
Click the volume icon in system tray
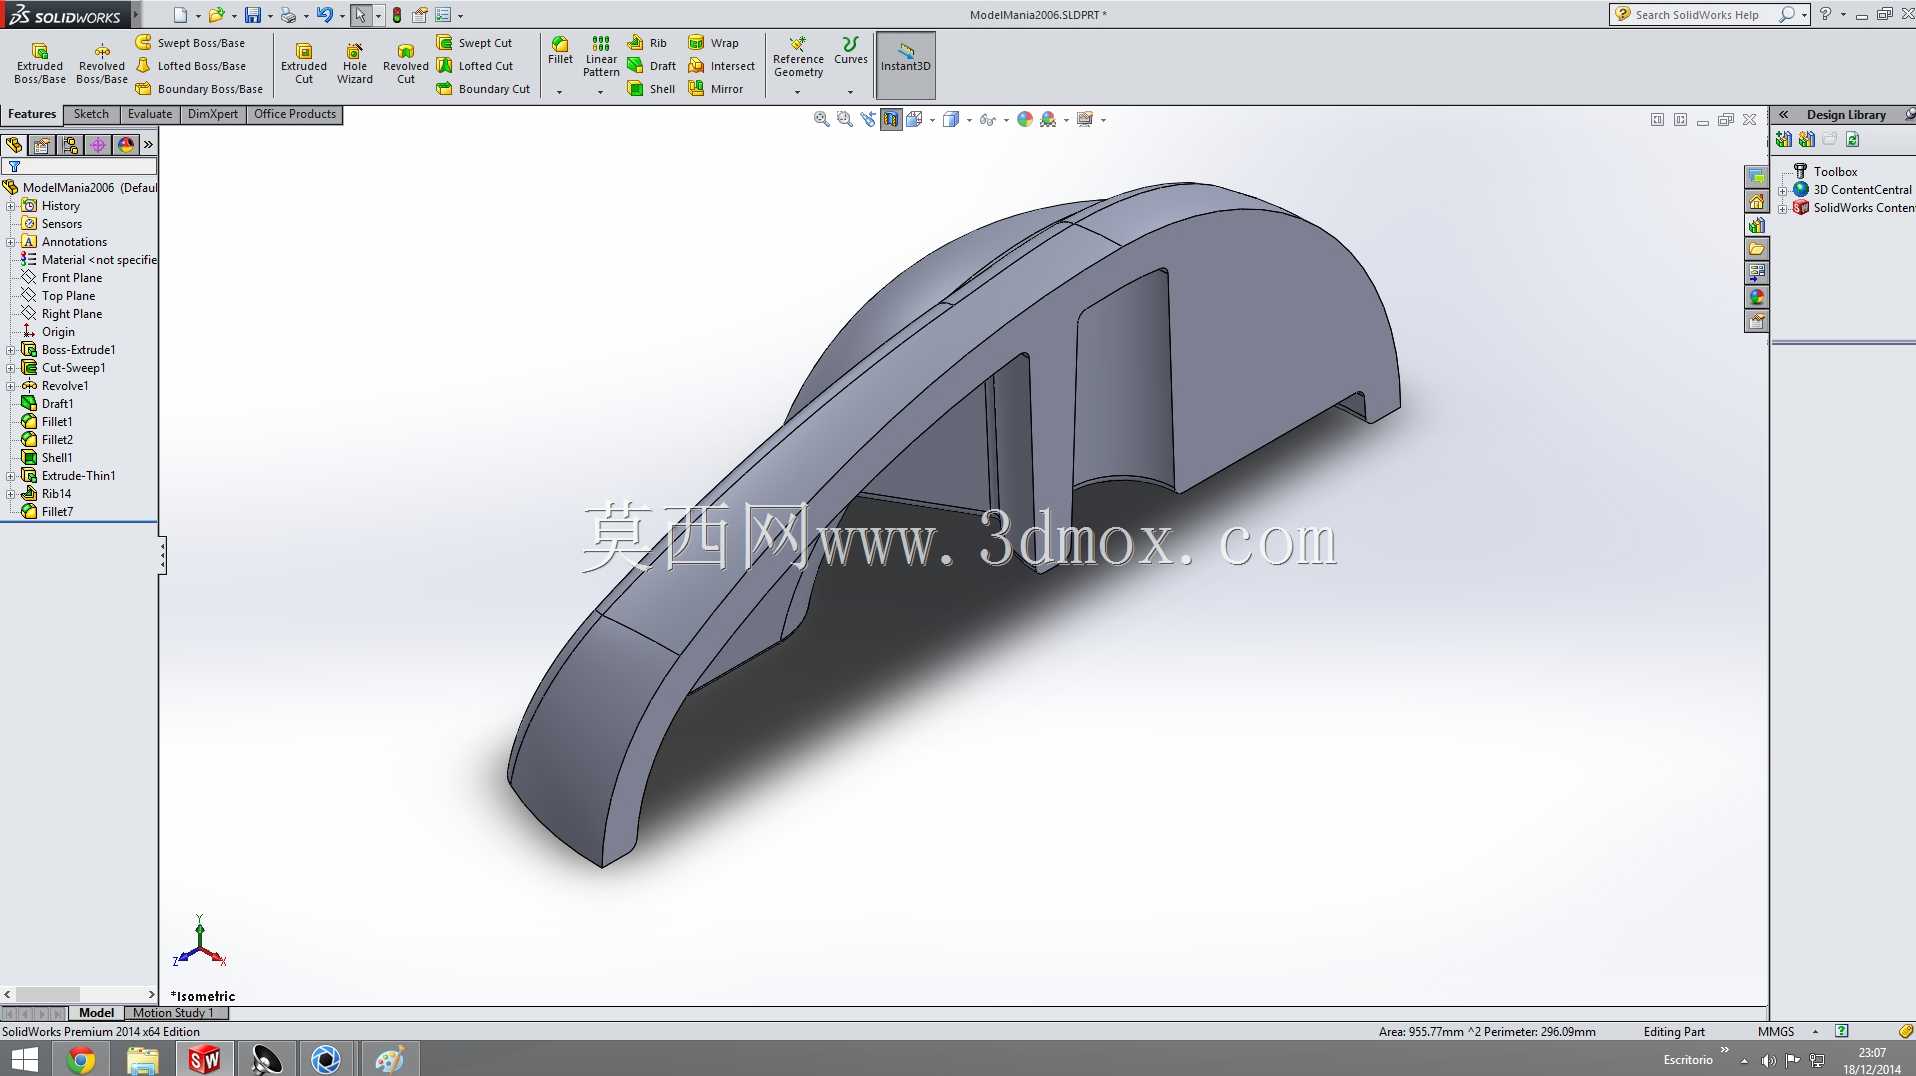click(1768, 1060)
